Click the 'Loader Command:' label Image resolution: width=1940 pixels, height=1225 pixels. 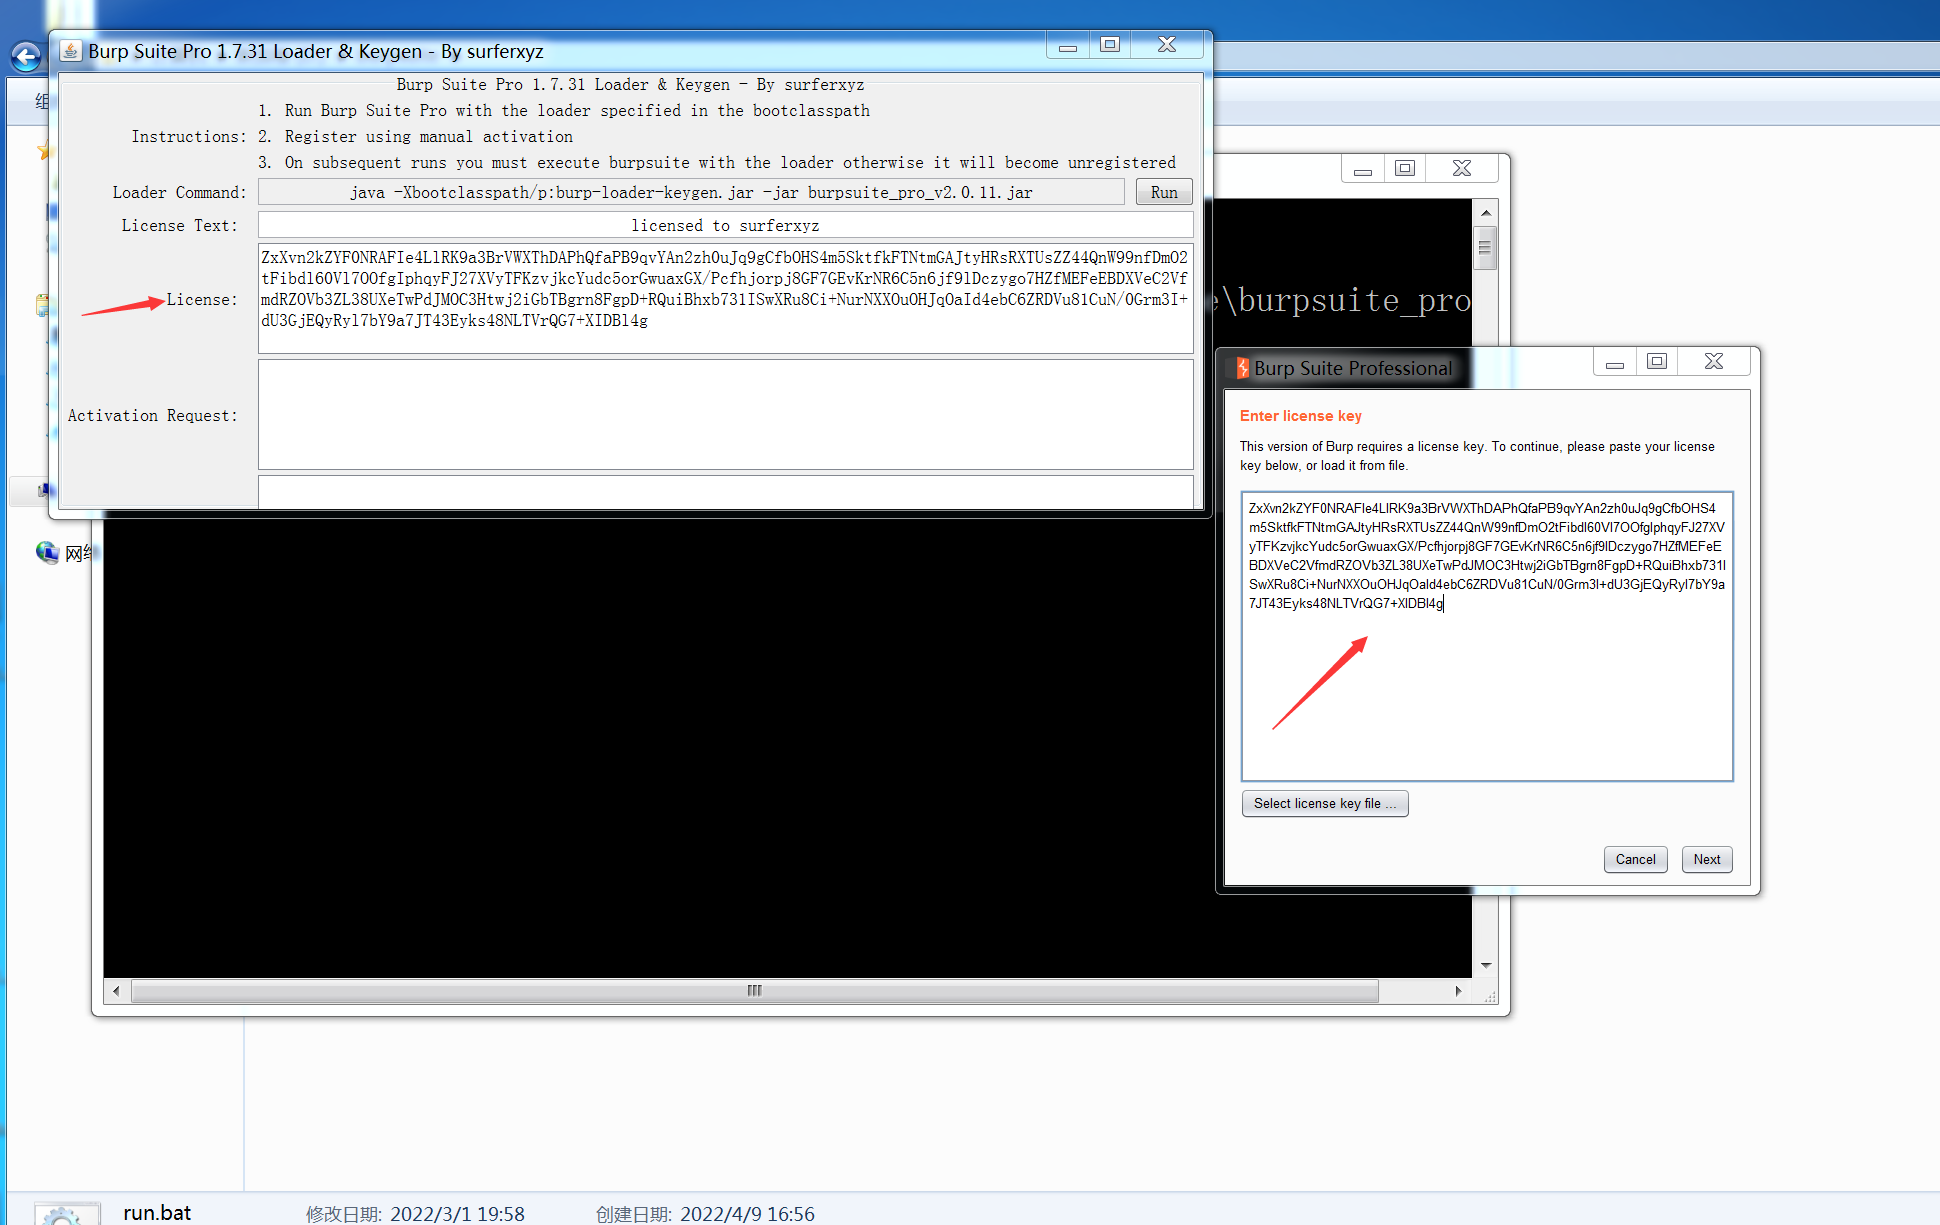[x=179, y=192]
